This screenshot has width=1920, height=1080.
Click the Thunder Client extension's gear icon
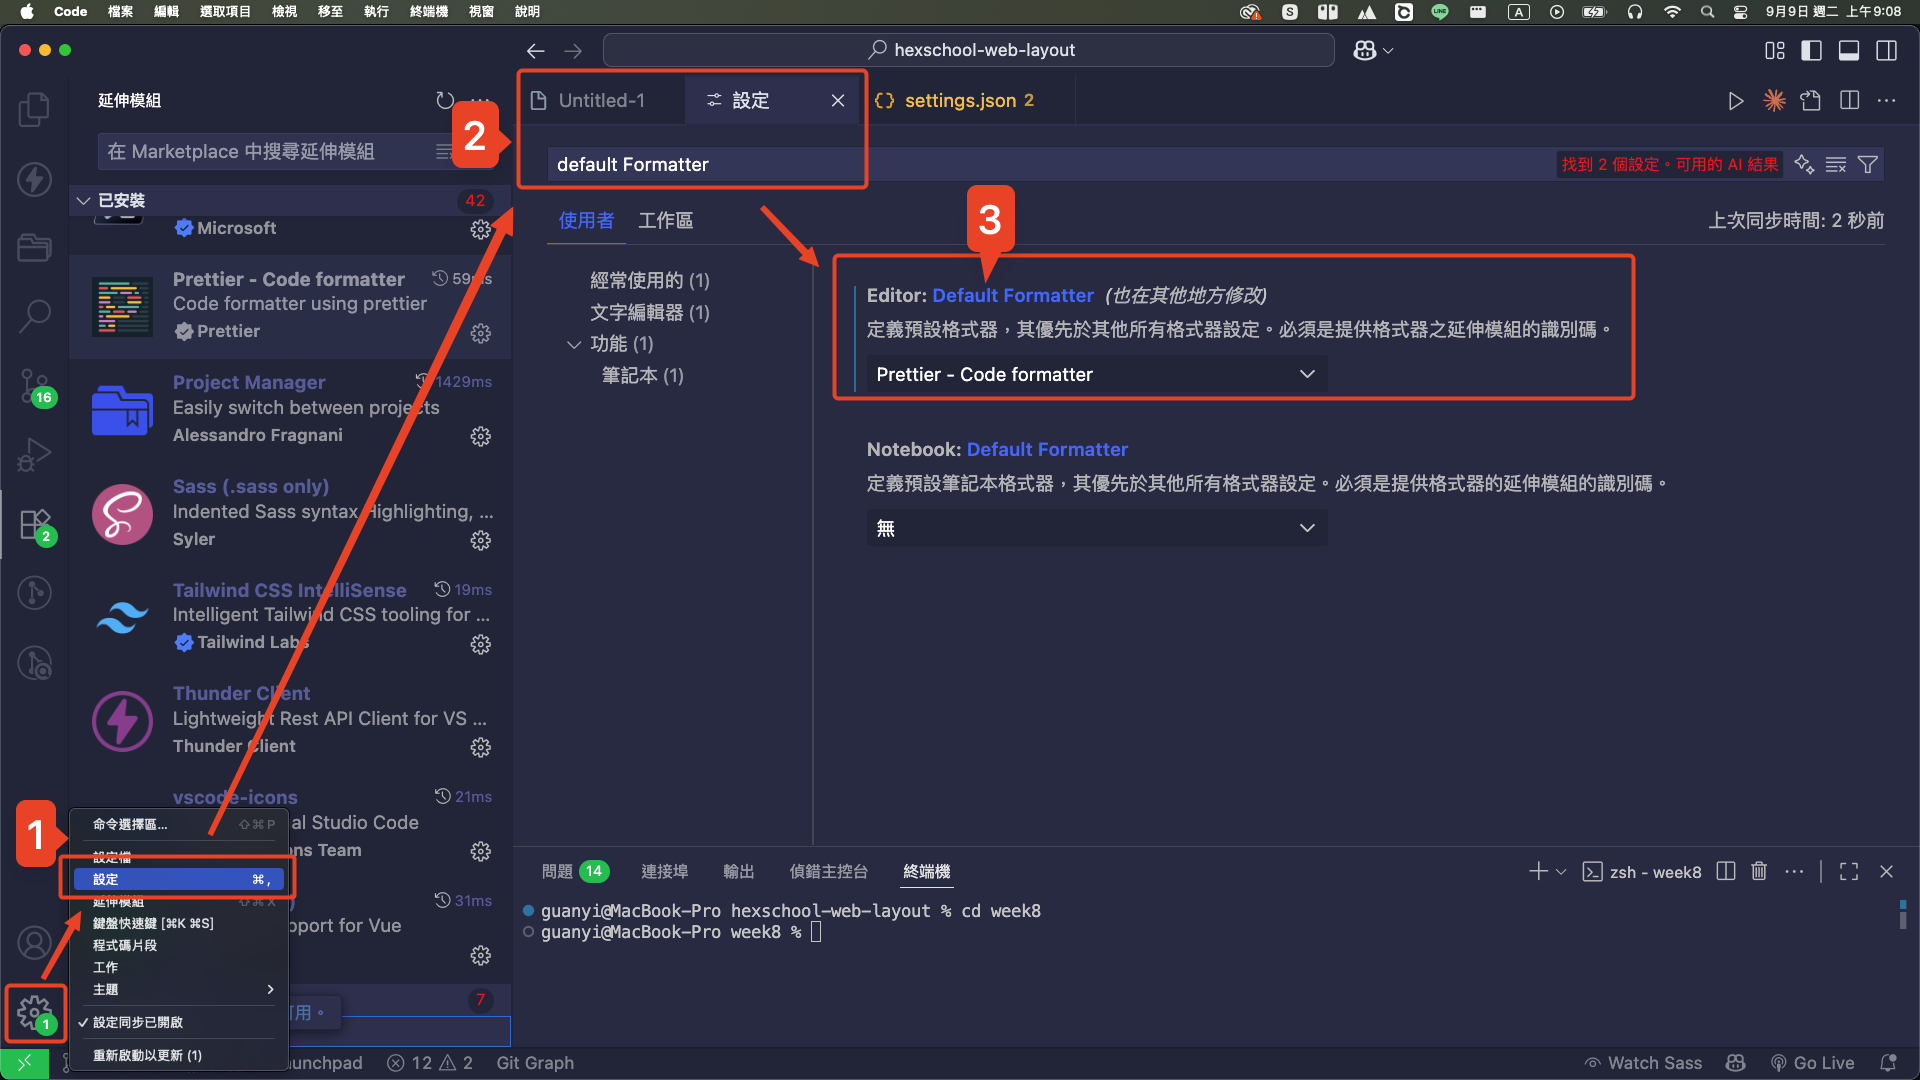click(481, 747)
